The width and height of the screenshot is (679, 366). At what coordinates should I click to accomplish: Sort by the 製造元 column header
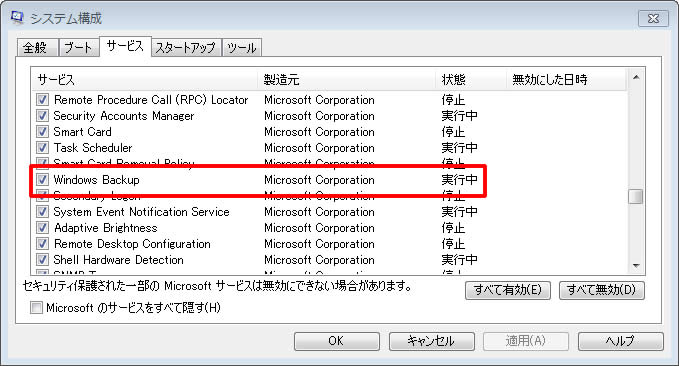coord(346,79)
